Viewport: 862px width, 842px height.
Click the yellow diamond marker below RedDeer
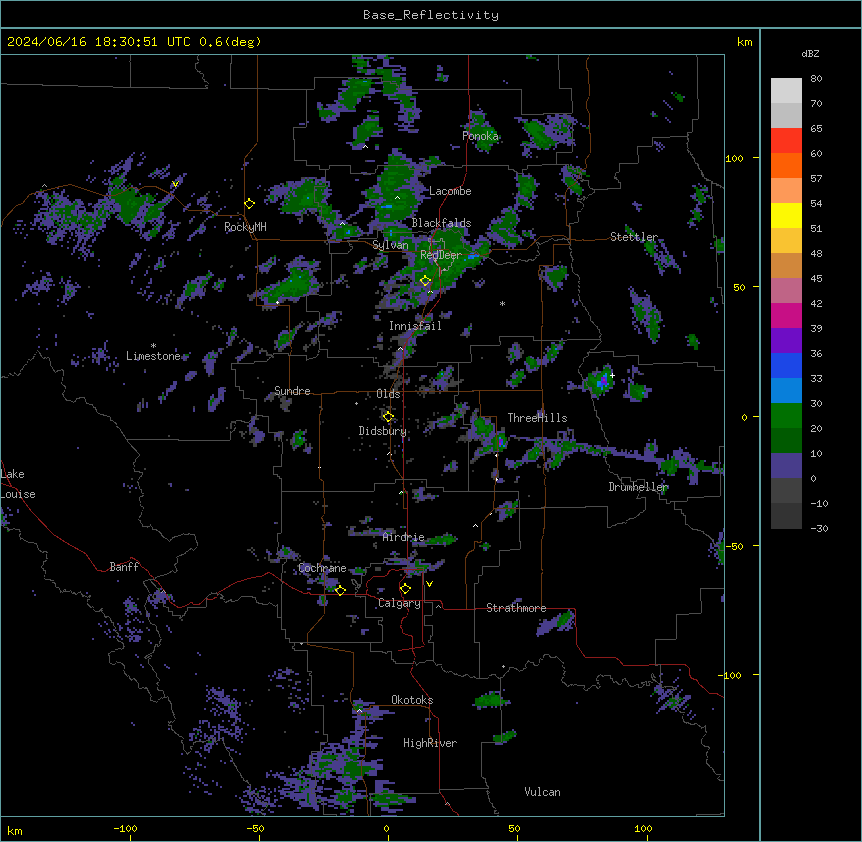pos(425,281)
